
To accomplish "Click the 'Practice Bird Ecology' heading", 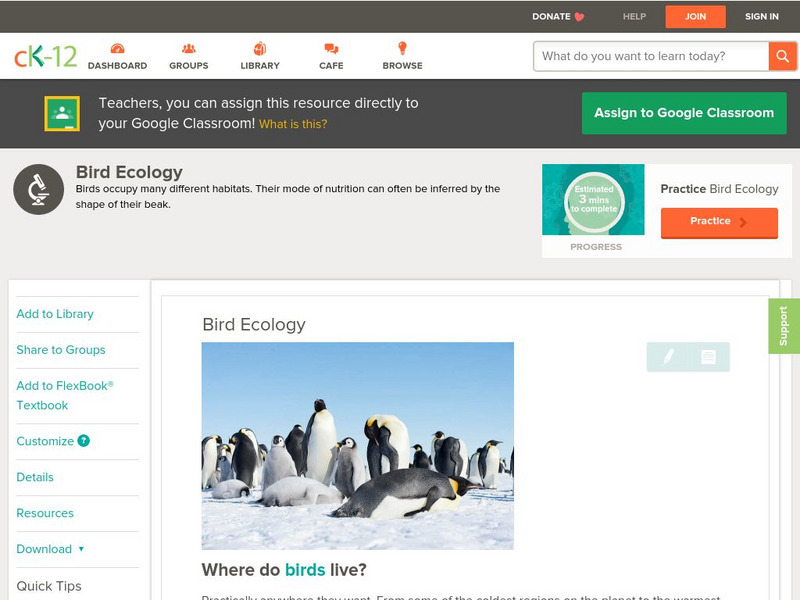I will [719, 189].
